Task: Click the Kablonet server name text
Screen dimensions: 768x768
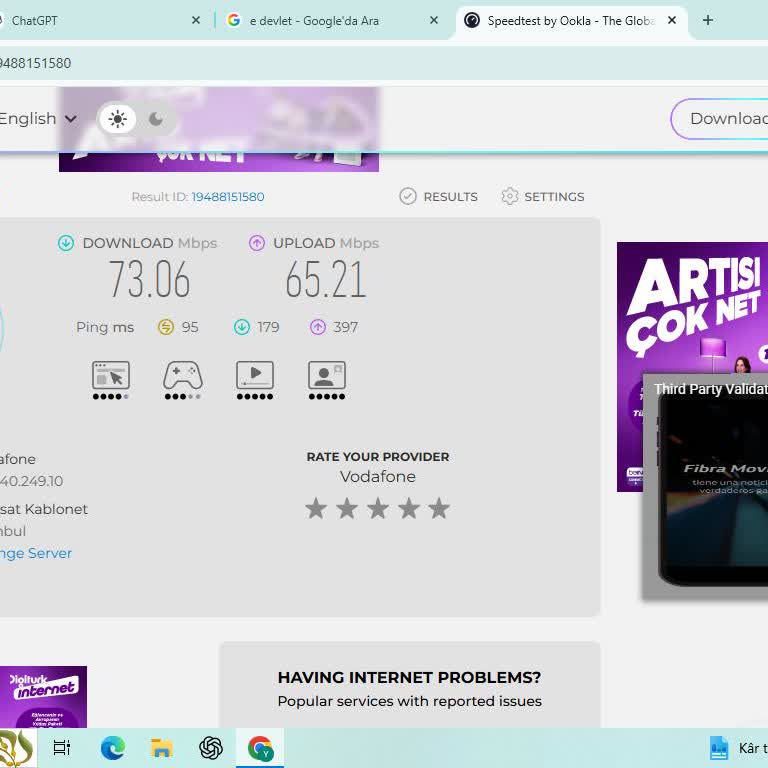Action: pyautogui.click(x=44, y=509)
